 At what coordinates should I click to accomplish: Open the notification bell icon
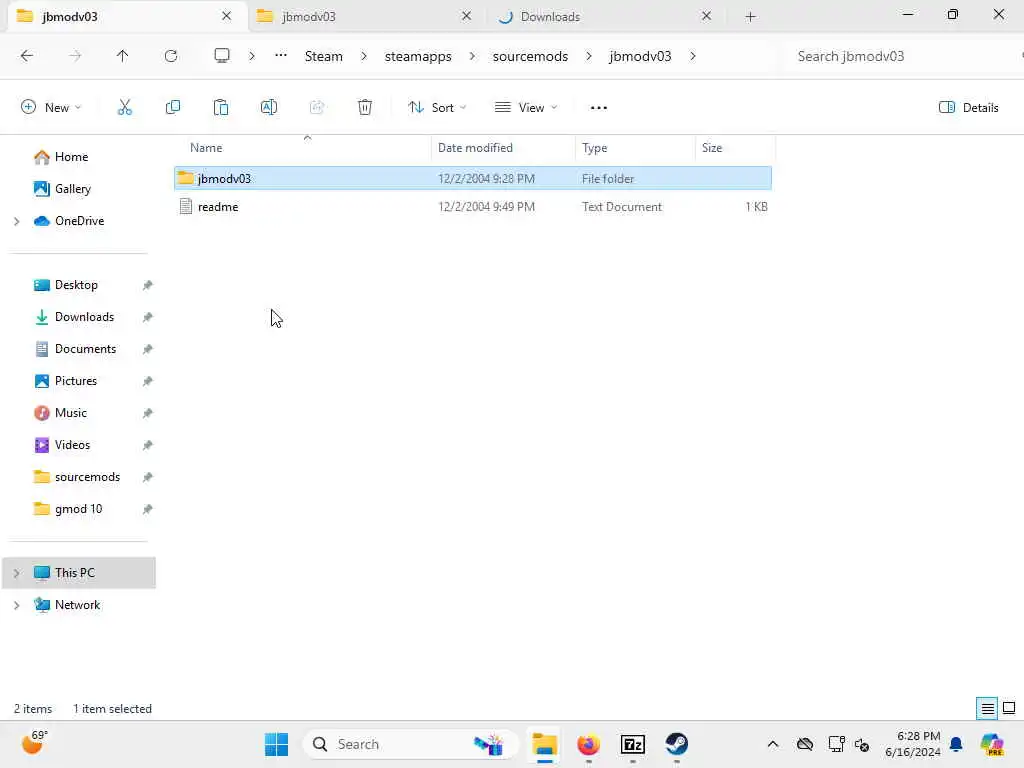tap(956, 744)
